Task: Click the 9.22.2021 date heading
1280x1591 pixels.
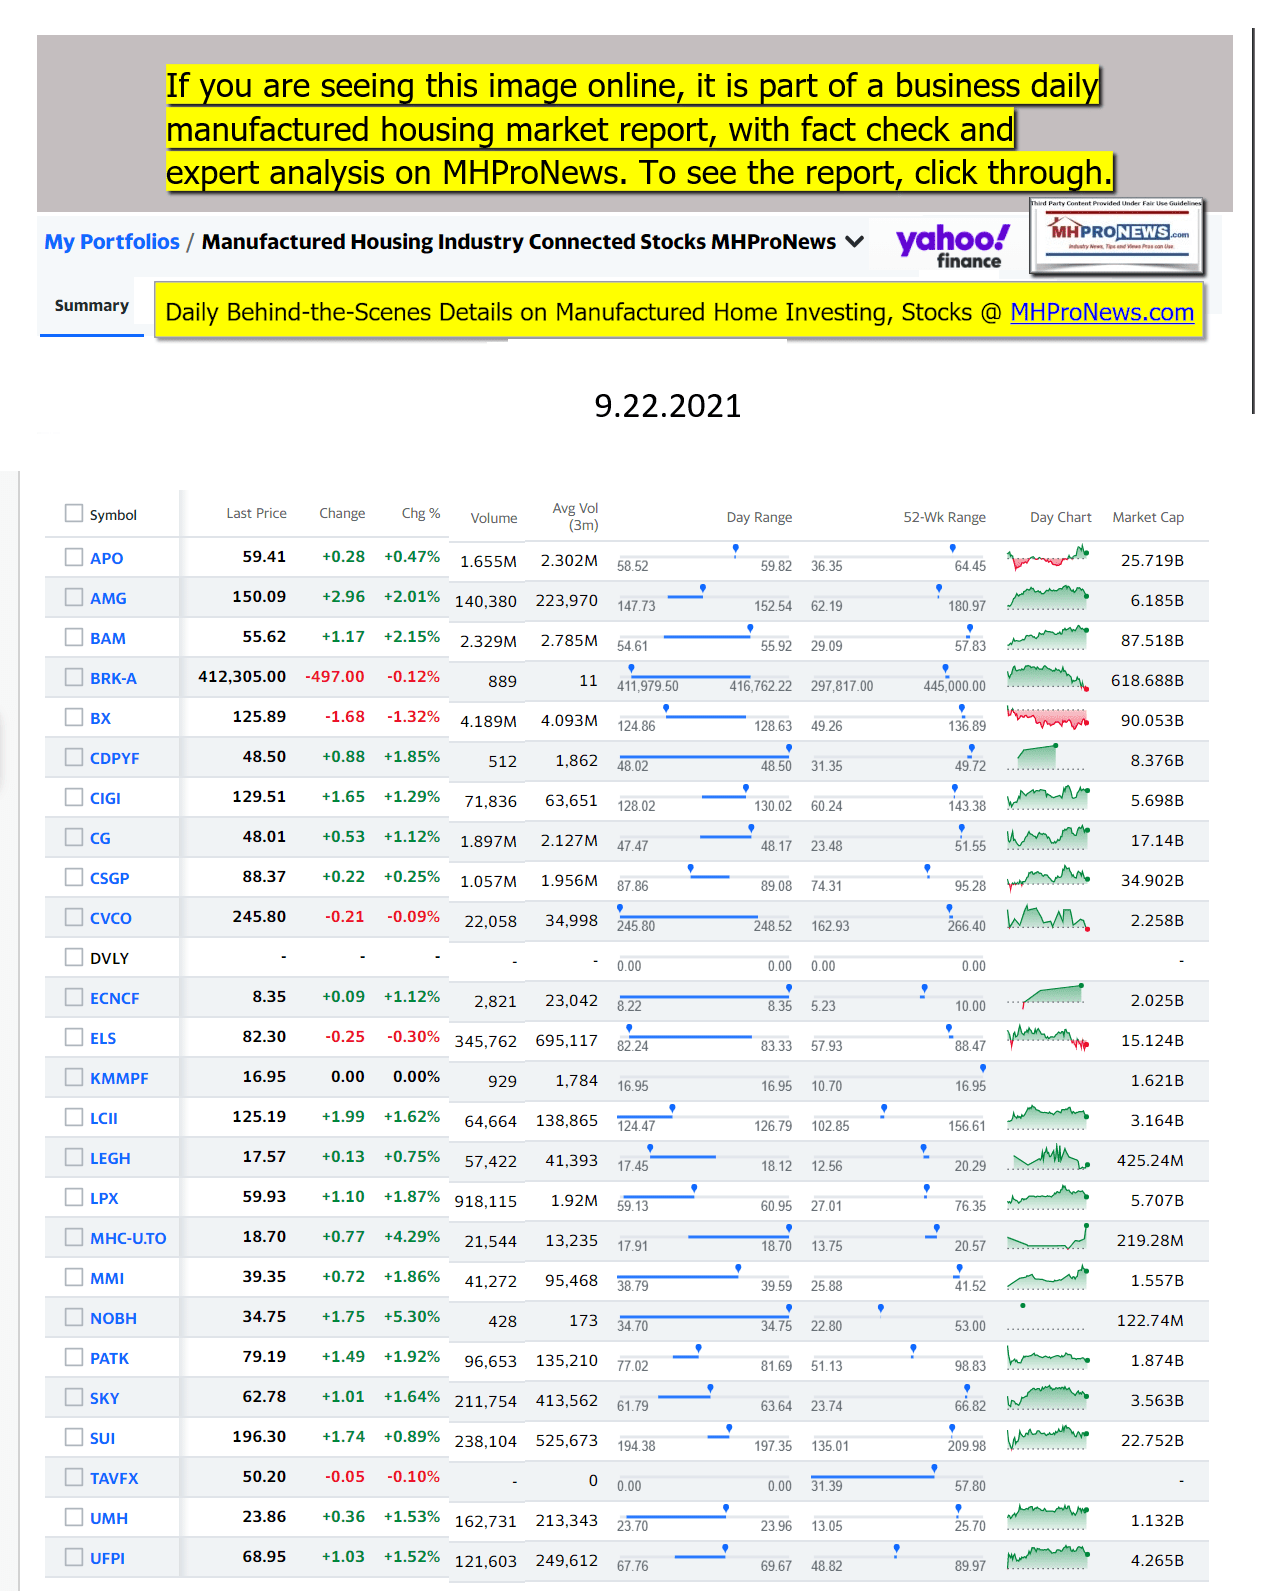Action: (668, 406)
